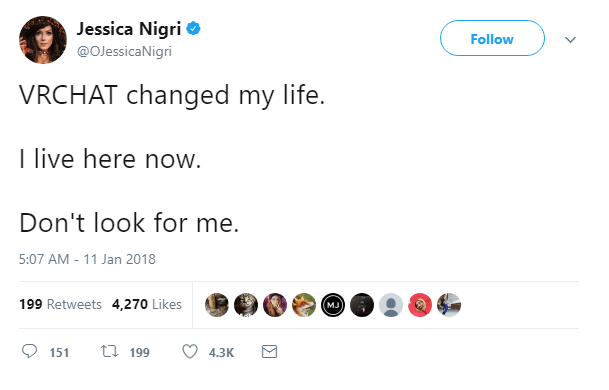View the 4,270 Likes list
Screen dimensions: 609x390
pos(147,304)
